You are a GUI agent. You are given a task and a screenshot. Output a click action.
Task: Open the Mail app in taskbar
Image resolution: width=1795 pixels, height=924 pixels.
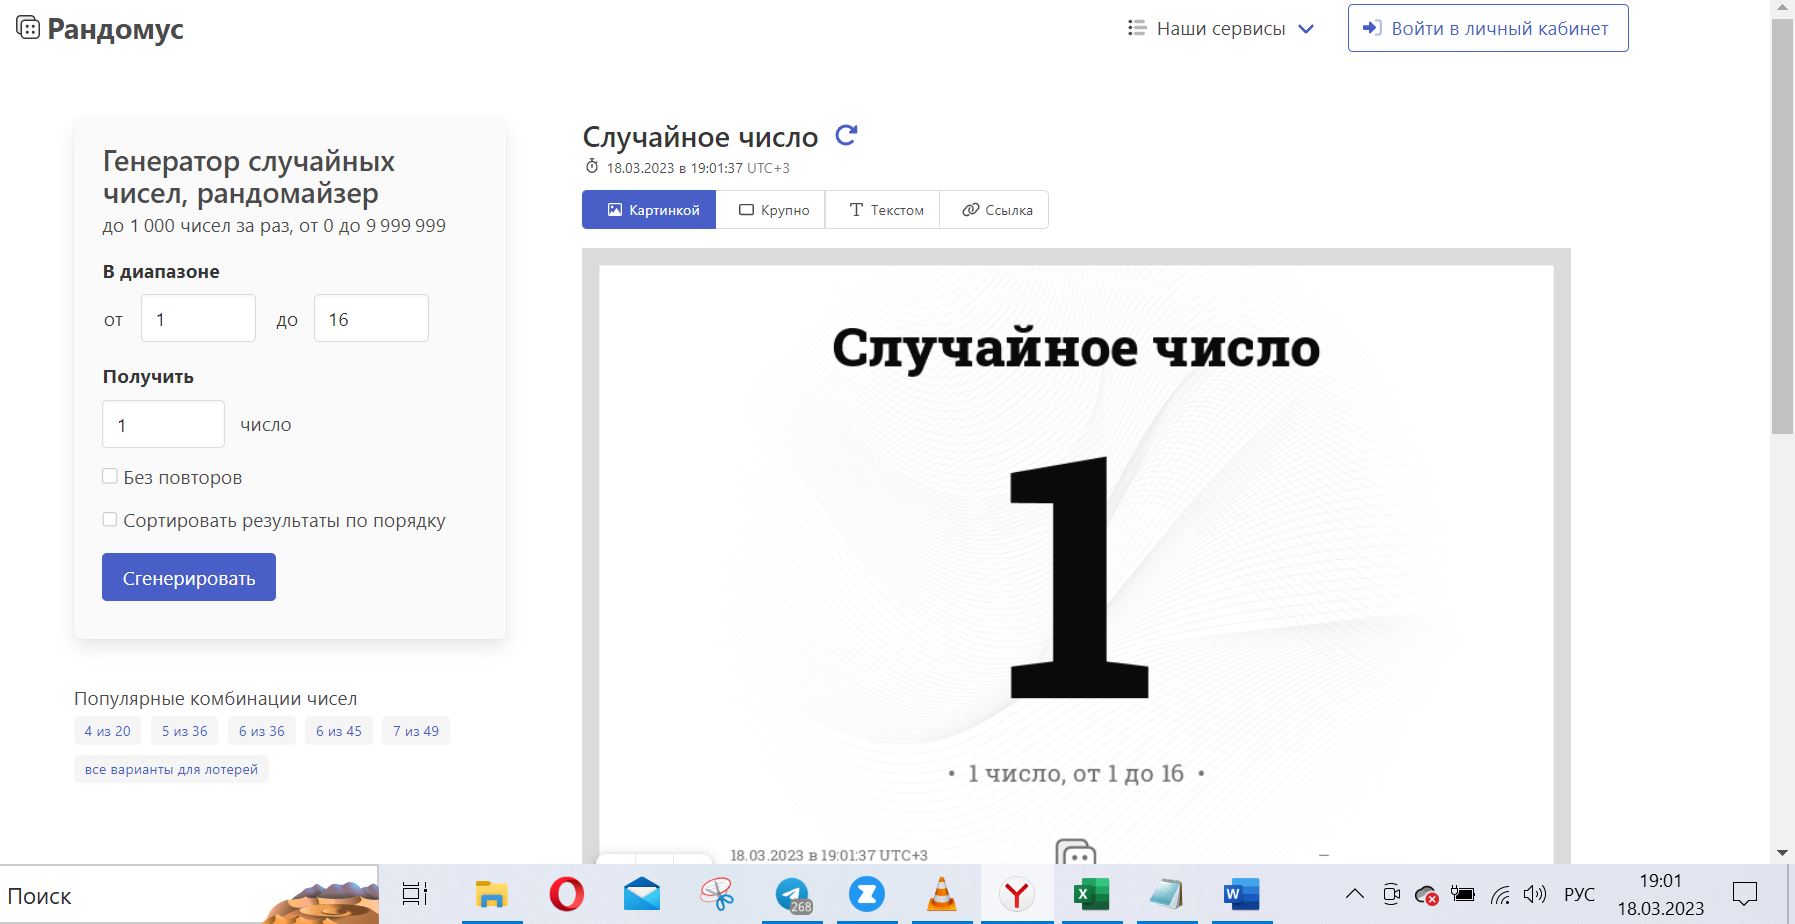tap(642, 894)
